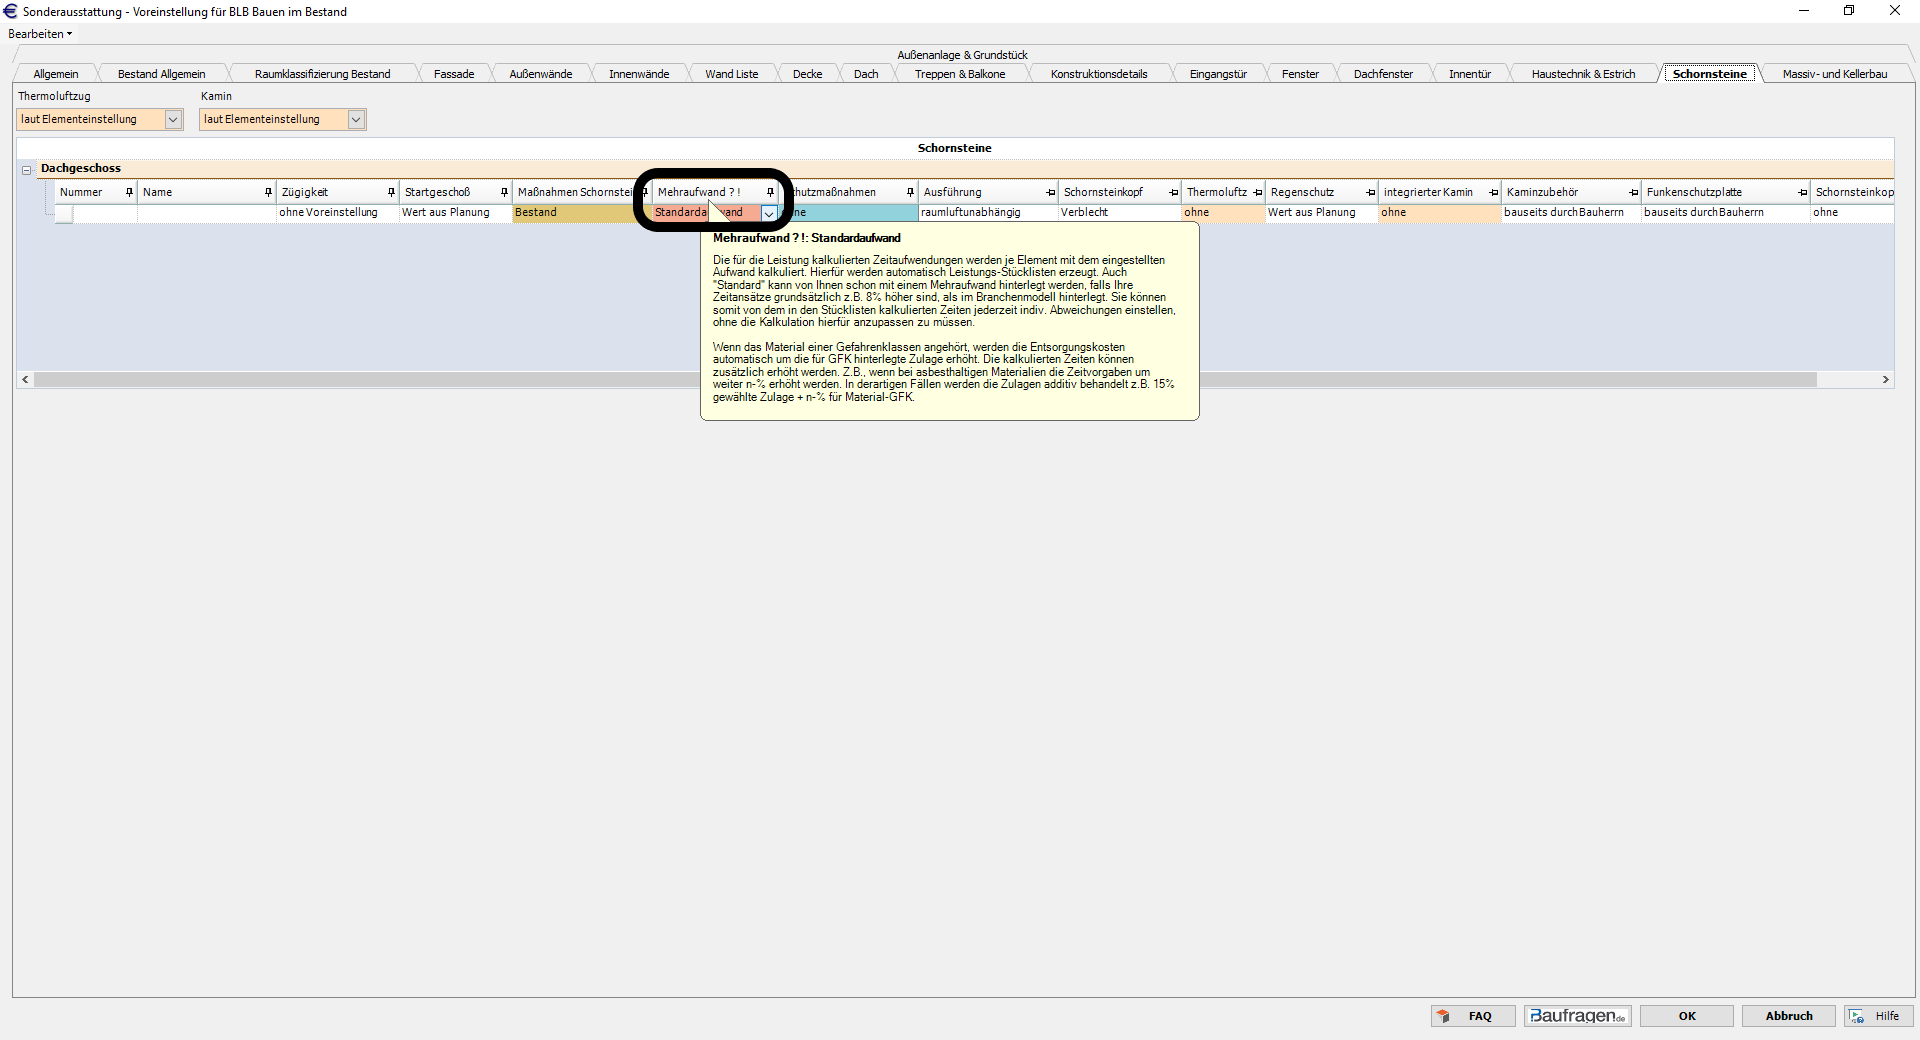Open Baufragen.de link button

1577,1016
